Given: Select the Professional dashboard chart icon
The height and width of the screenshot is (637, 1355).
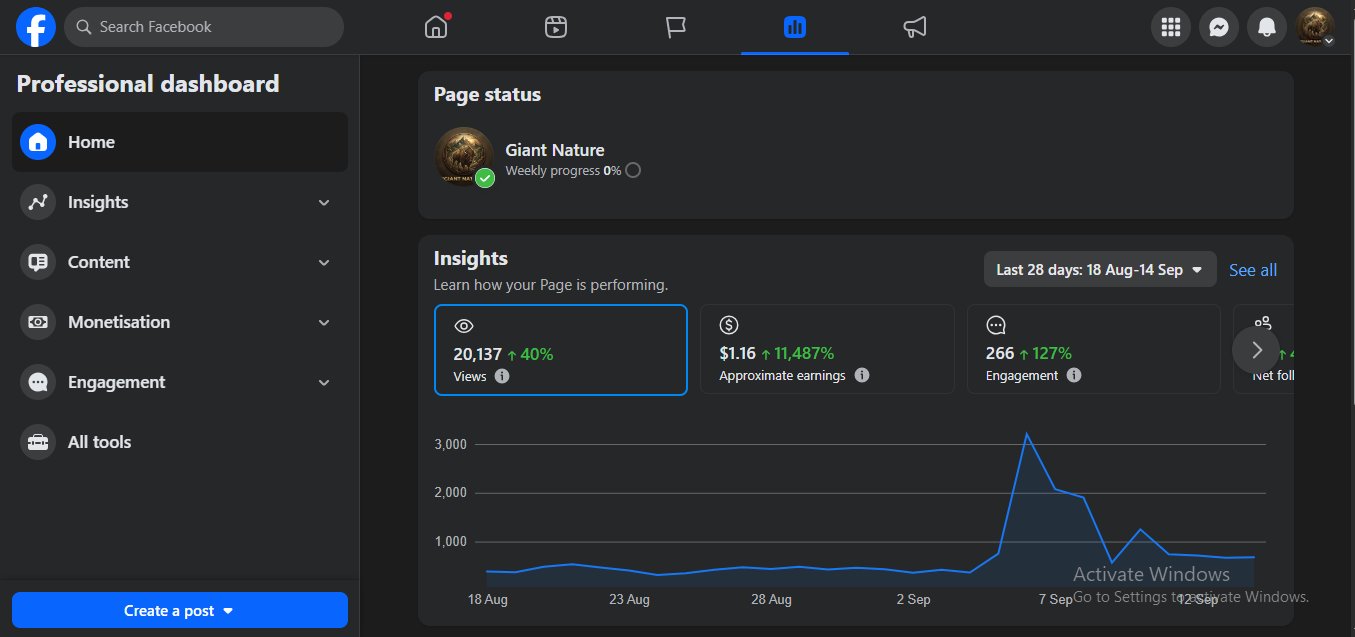Looking at the screenshot, I should 795,27.
